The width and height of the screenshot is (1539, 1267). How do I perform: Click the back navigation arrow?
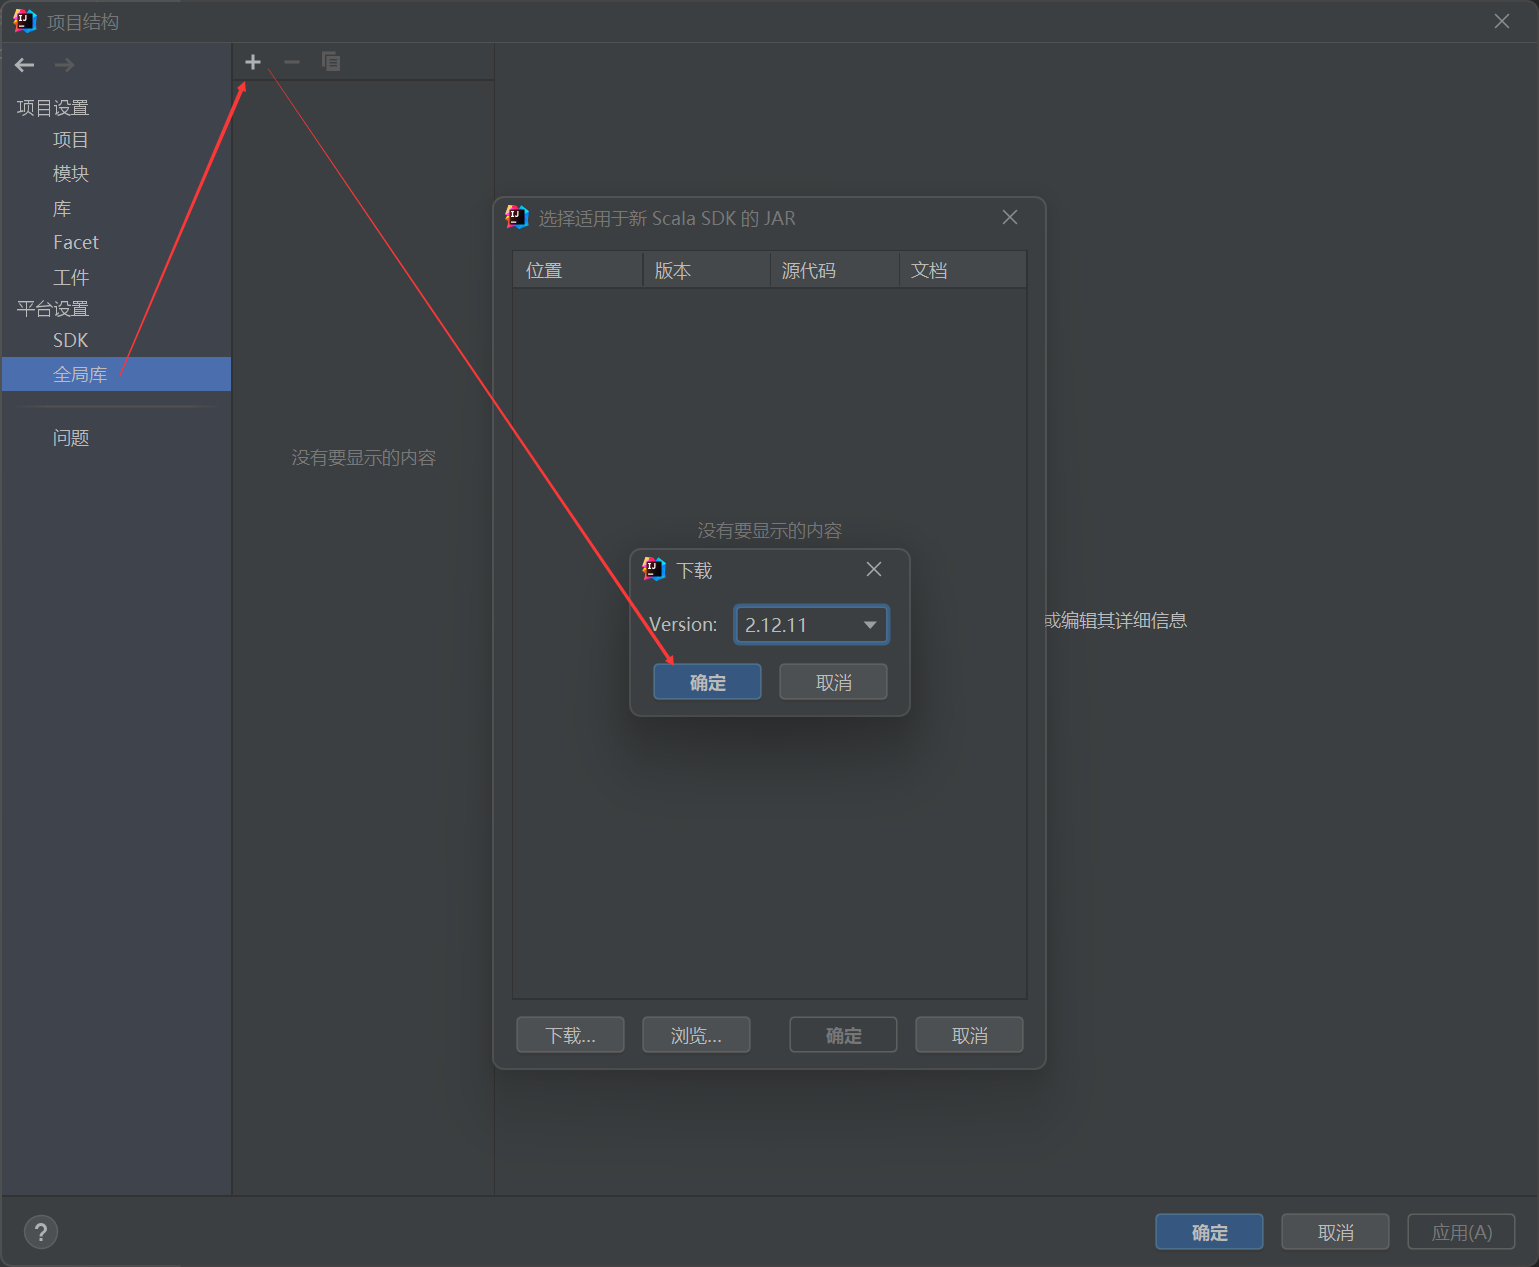pos(25,65)
